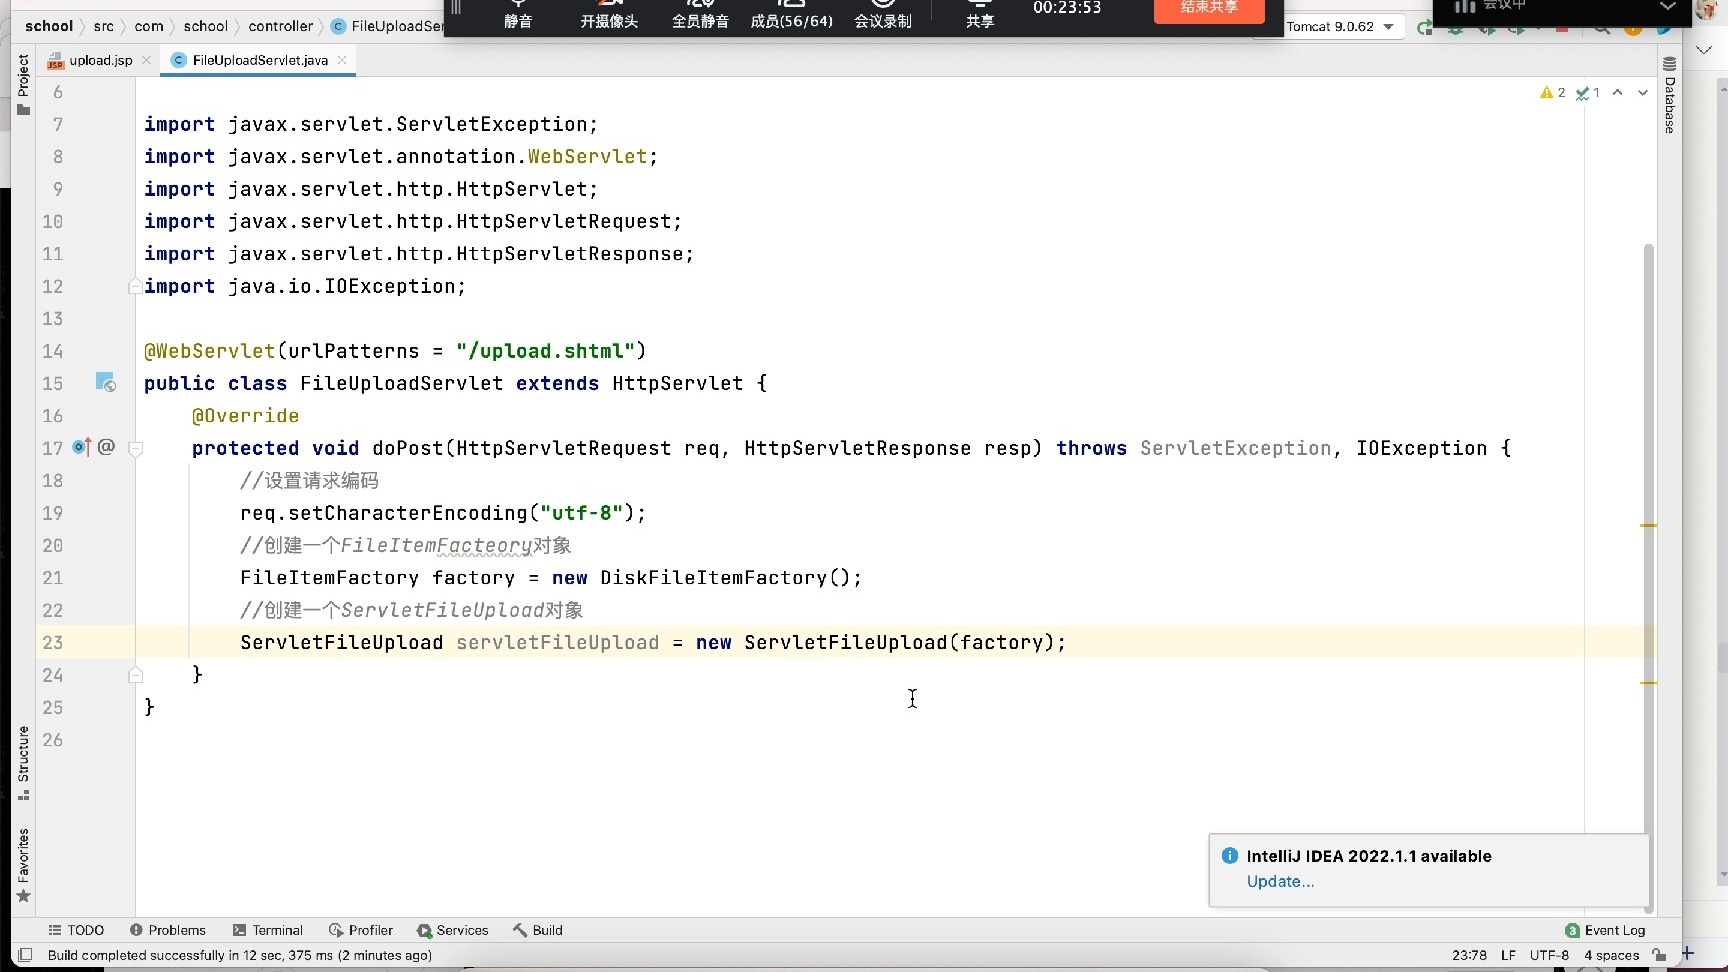Viewport: 1728px width, 972px height.
Task: Click the line-column indicator 23:78
Action: pos(1469,955)
